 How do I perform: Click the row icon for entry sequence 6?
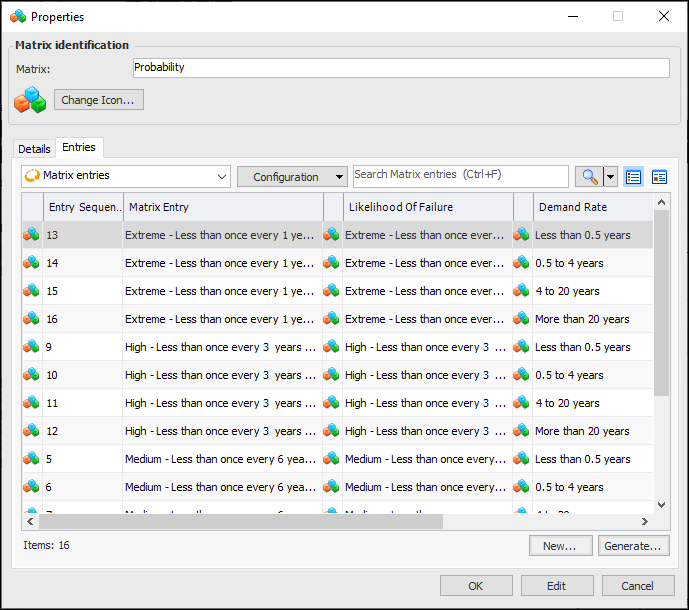[31, 487]
